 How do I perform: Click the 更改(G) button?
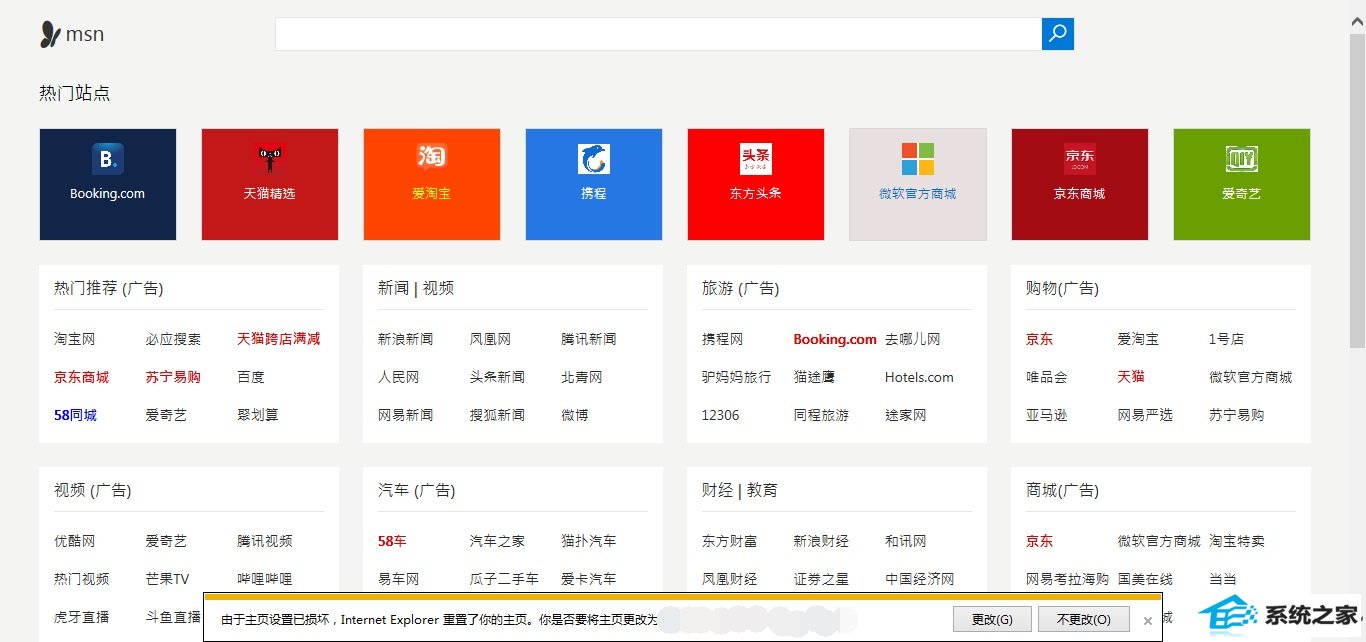tap(993, 619)
